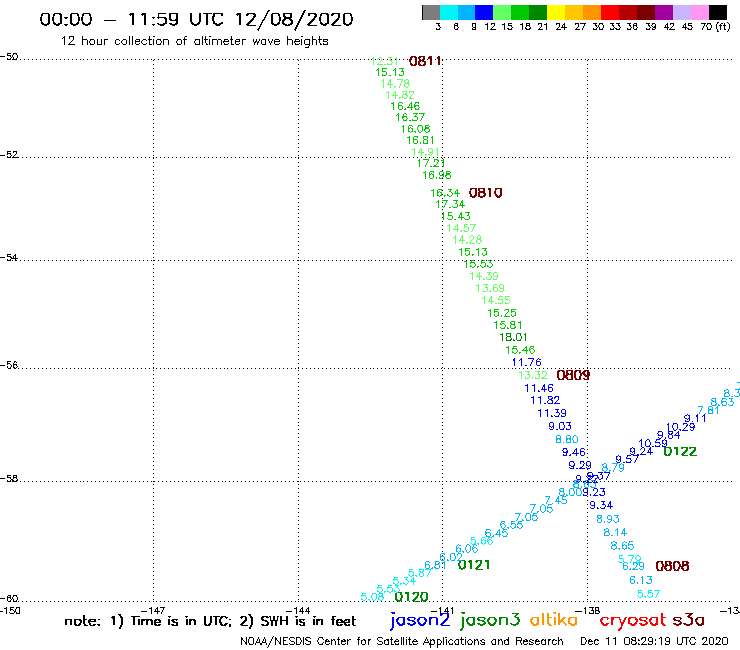Click the wave height value 8.93
740x650 pixels.
tap(608, 519)
